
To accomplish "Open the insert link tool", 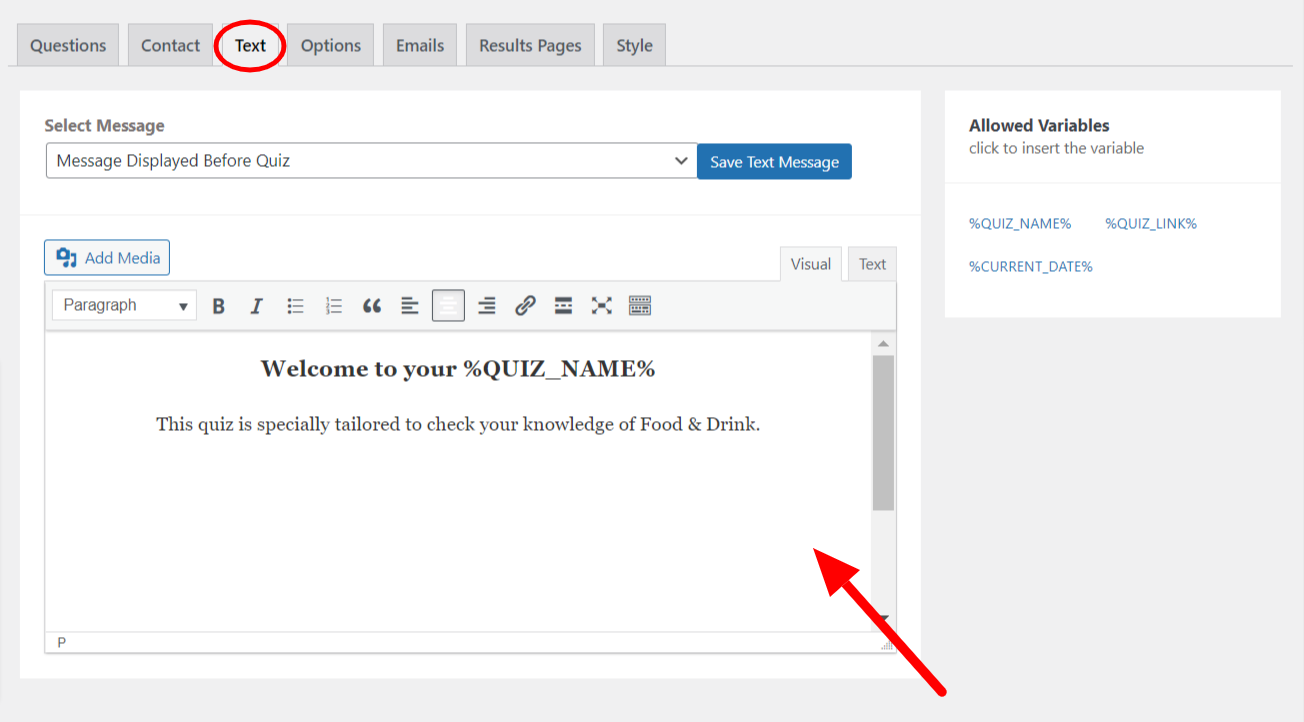I will [524, 305].
